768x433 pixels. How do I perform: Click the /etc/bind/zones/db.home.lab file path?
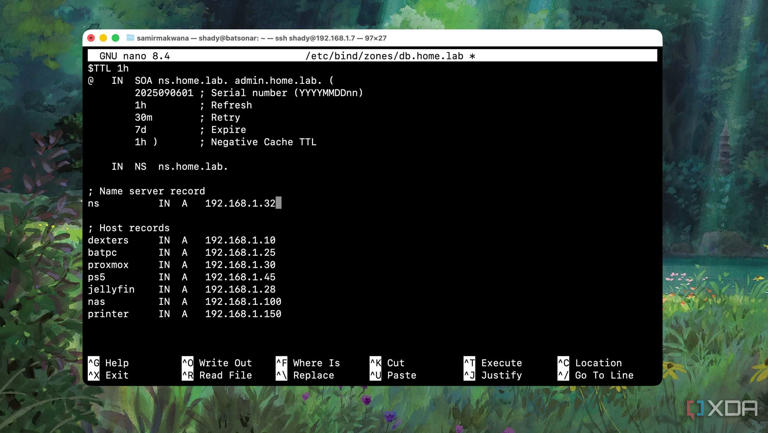[x=384, y=56]
